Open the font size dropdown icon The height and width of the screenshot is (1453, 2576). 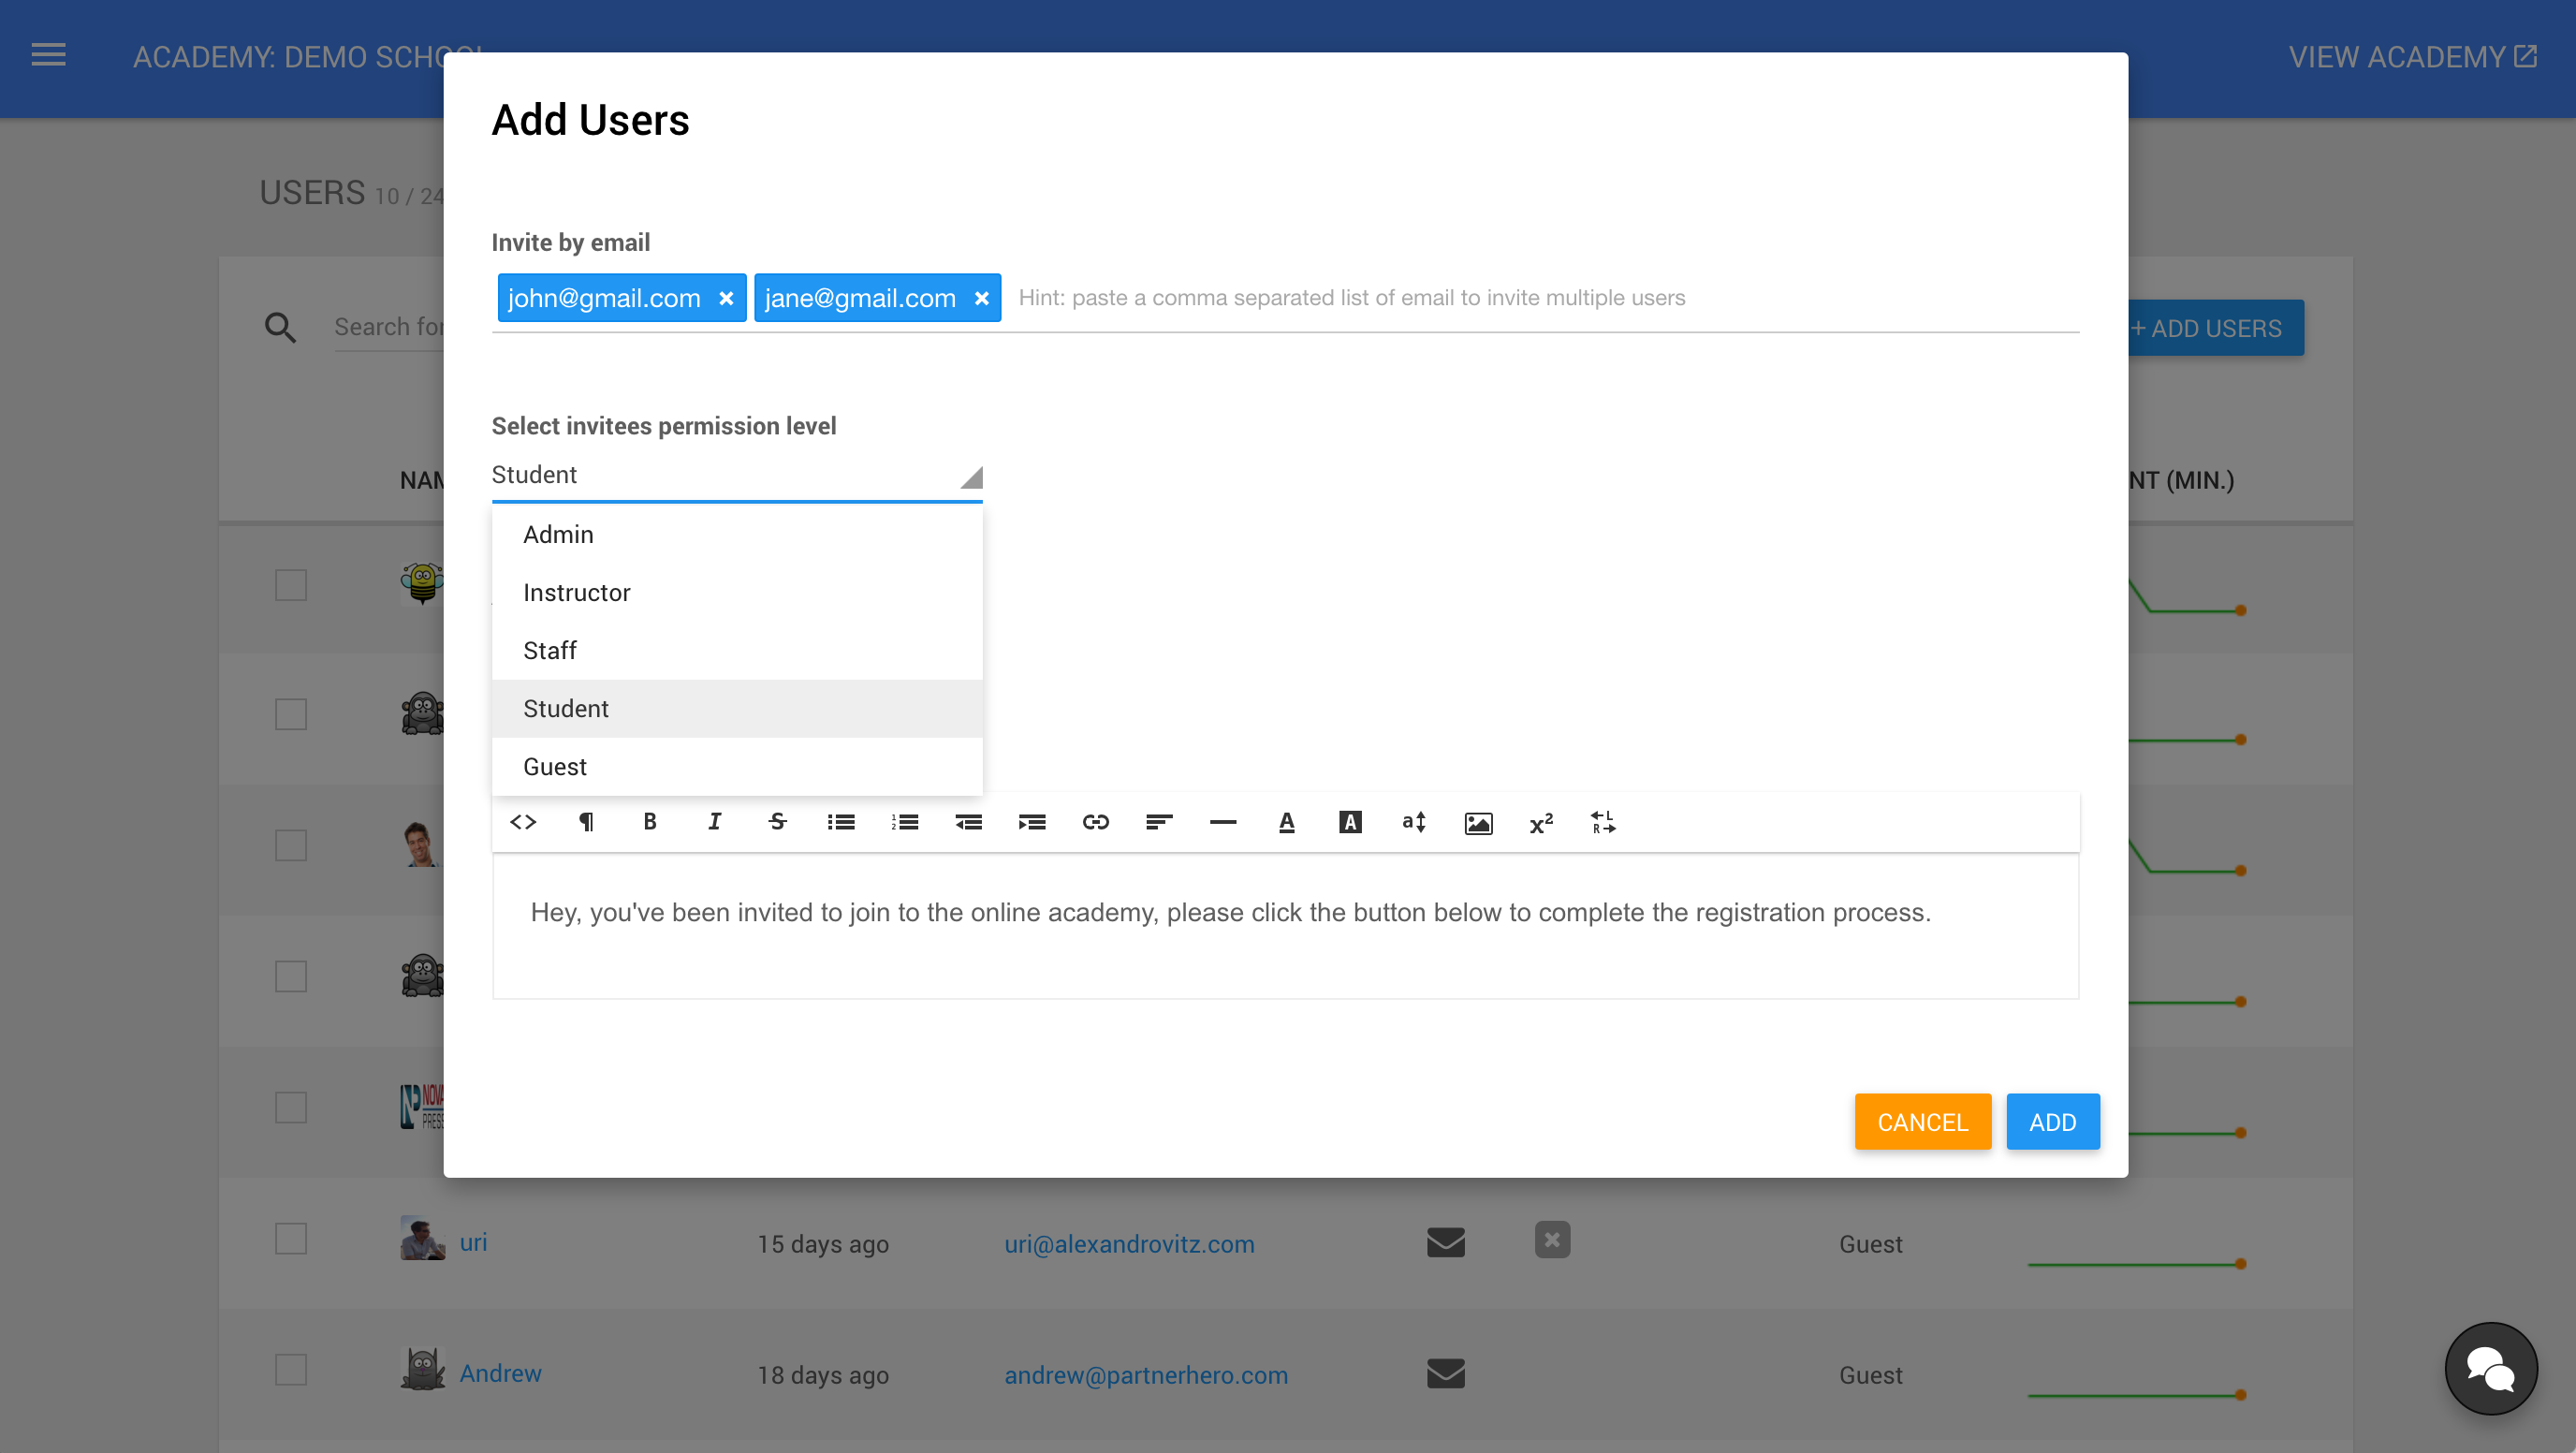tap(1414, 822)
